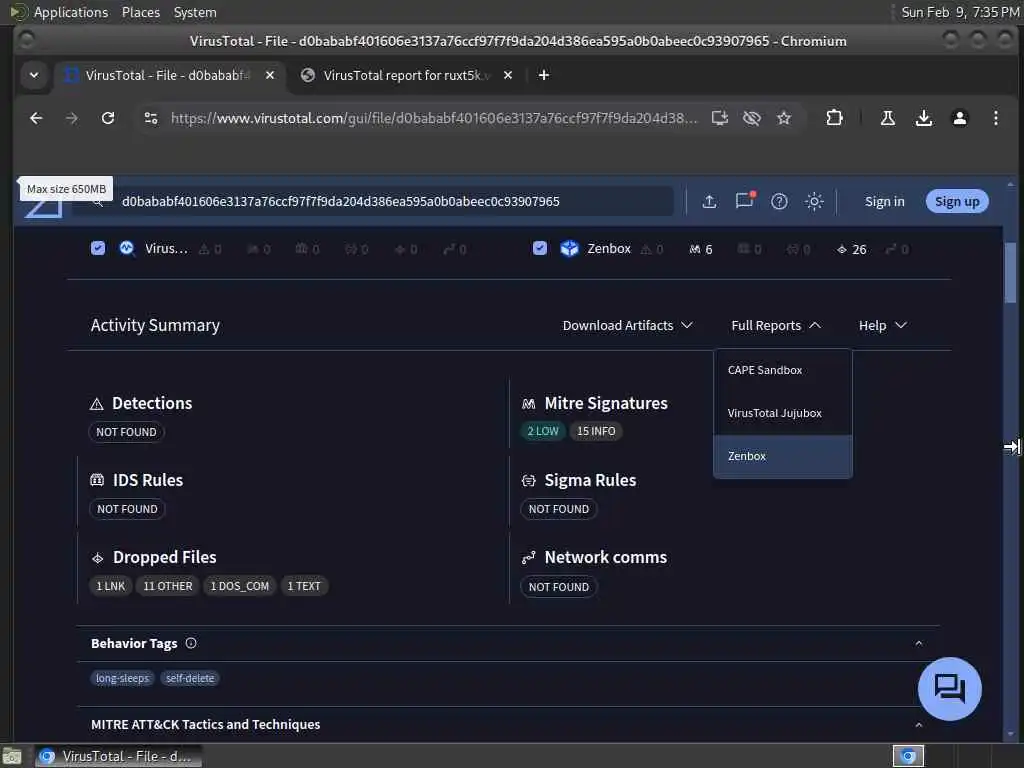Open the browser profile icon
Image resolution: width=1024 pixels, height=768 pixels.
(959, 118)
